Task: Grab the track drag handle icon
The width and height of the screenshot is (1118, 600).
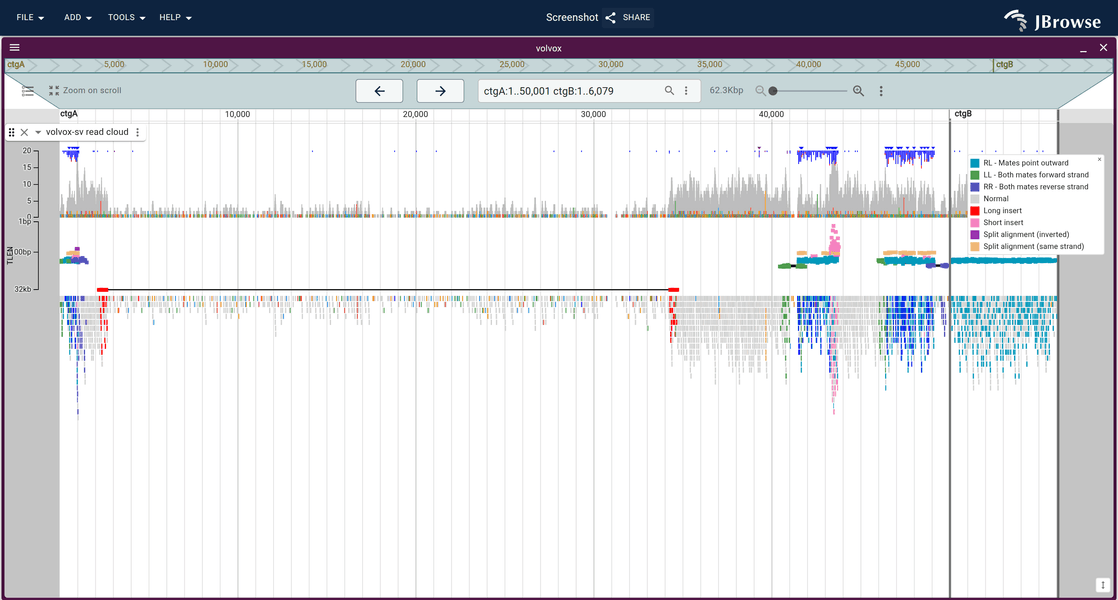Action: 11,132
